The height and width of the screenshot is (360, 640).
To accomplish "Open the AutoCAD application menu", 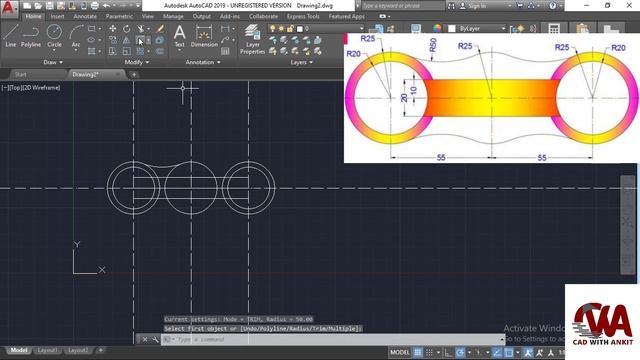I will 8,9.
